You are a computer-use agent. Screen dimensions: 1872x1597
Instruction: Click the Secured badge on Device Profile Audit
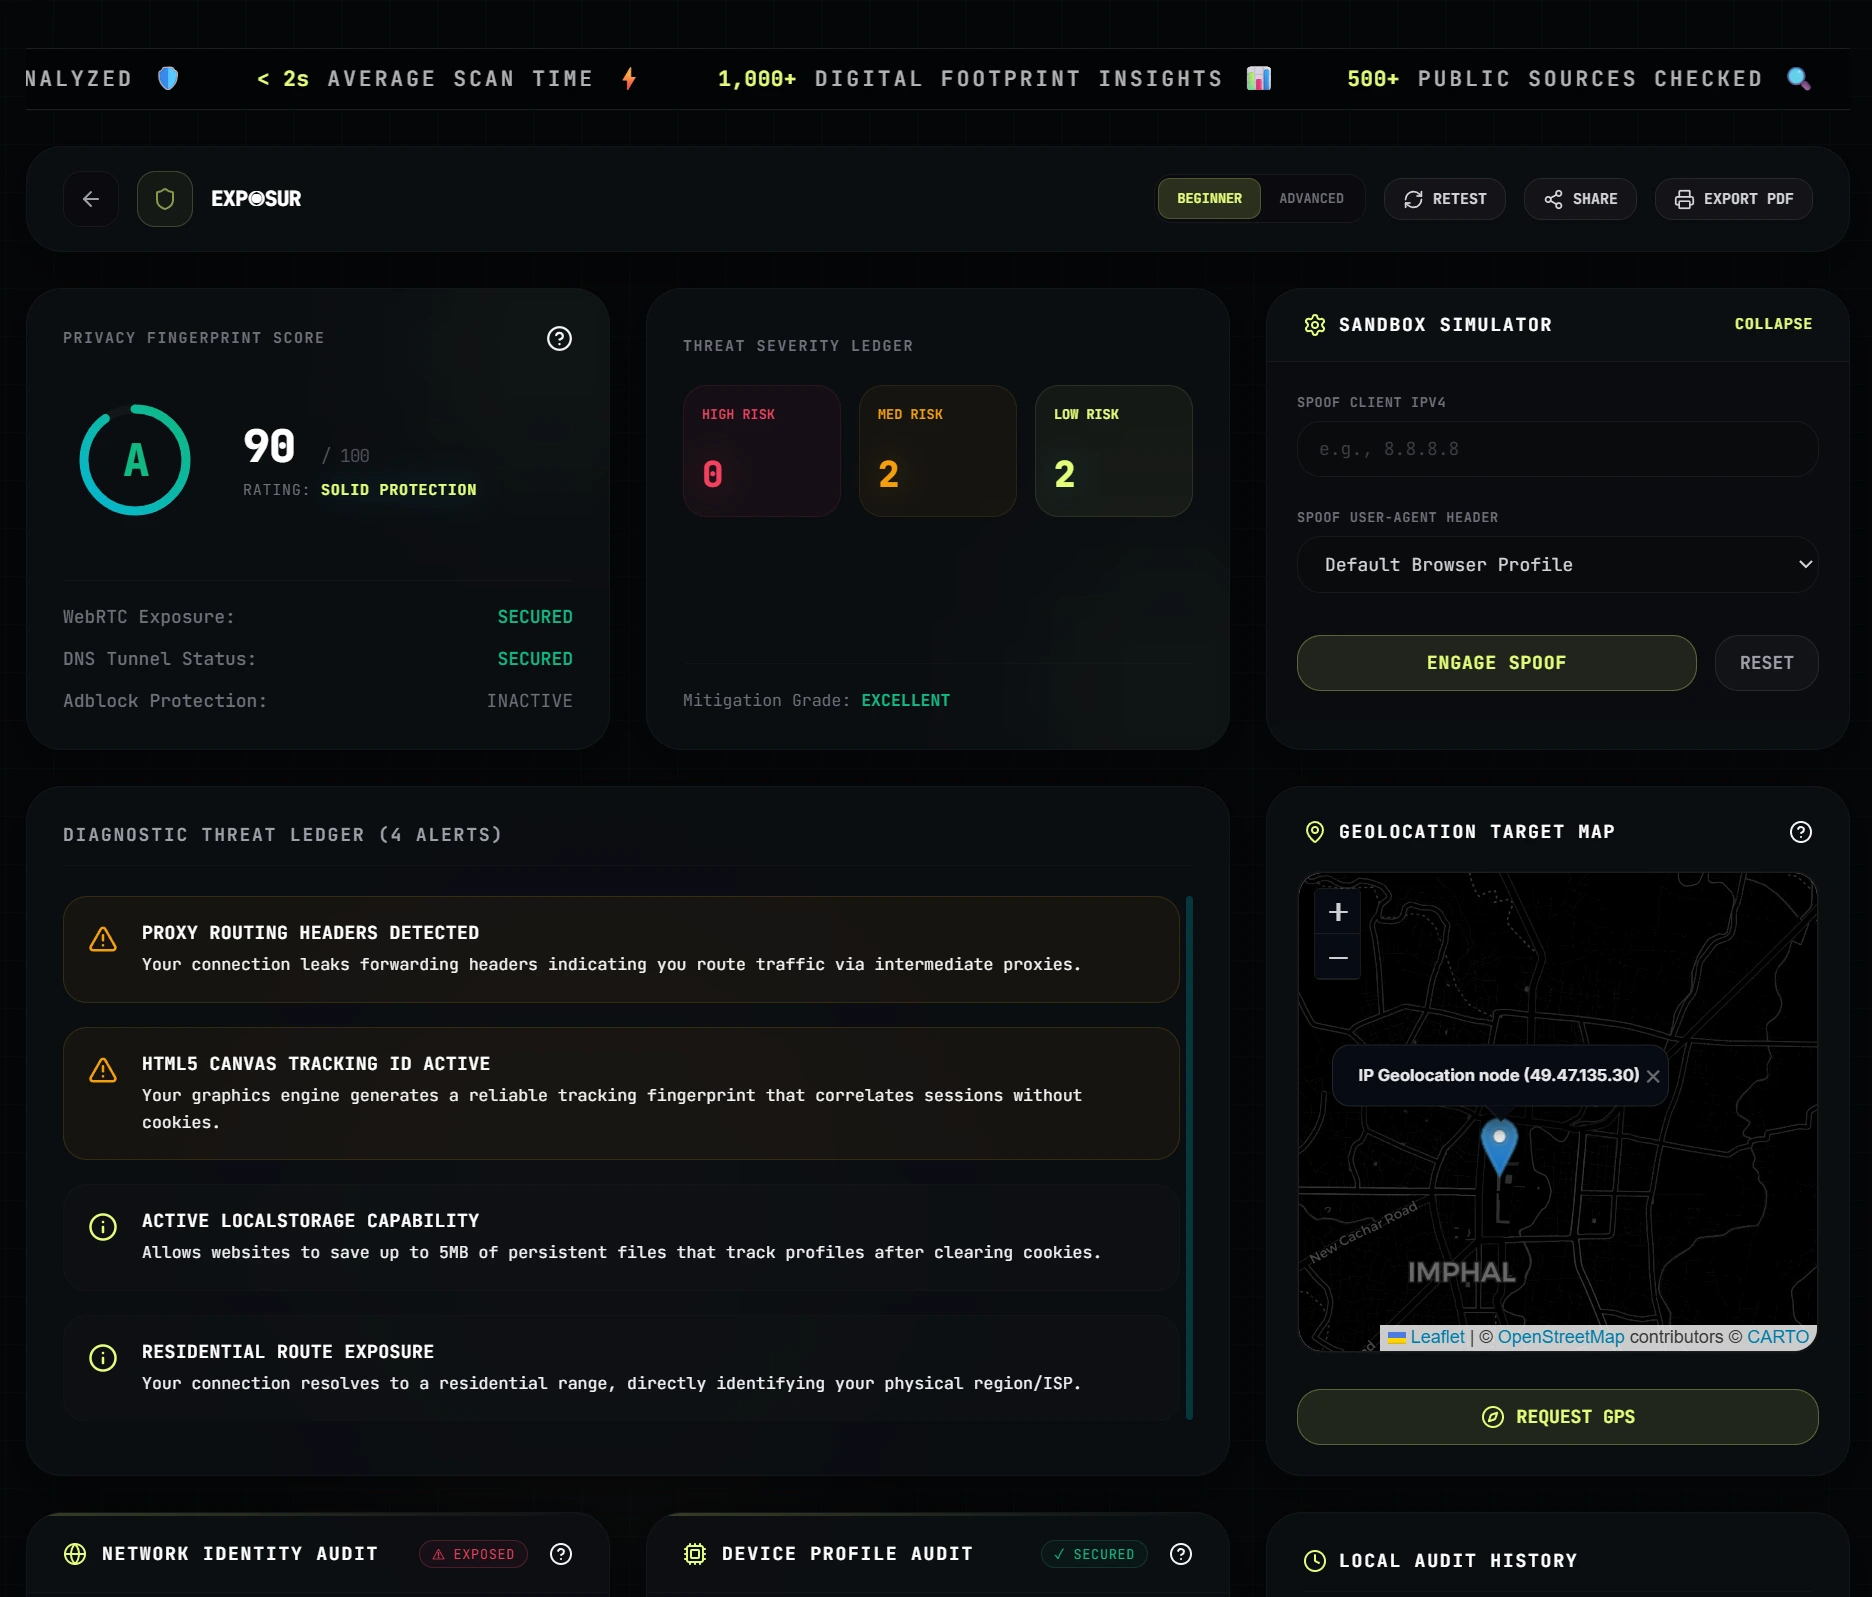pos(1094,1554)
